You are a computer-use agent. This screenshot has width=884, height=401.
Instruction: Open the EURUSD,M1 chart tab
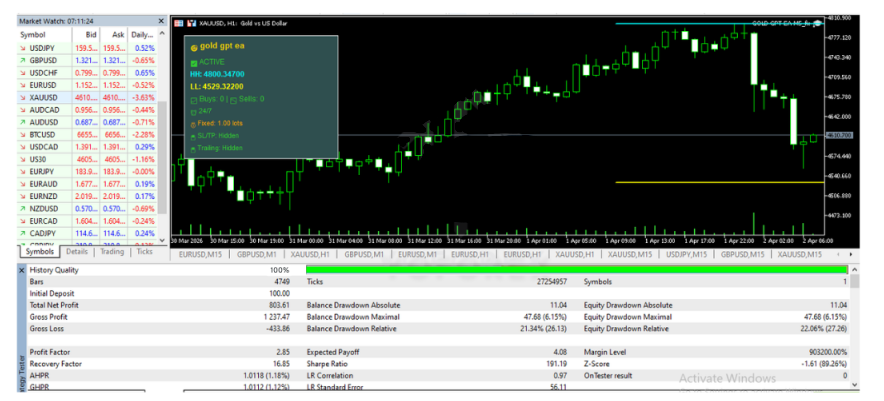417,255
